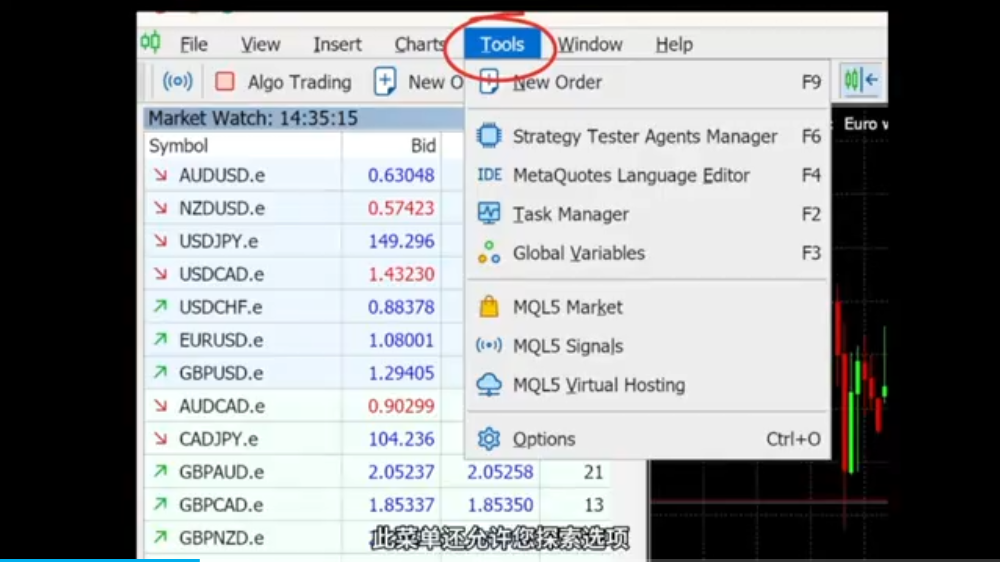Click the Task Manager monitor icon
This screenshot has height=562, width=1000.
click(489, 214)
